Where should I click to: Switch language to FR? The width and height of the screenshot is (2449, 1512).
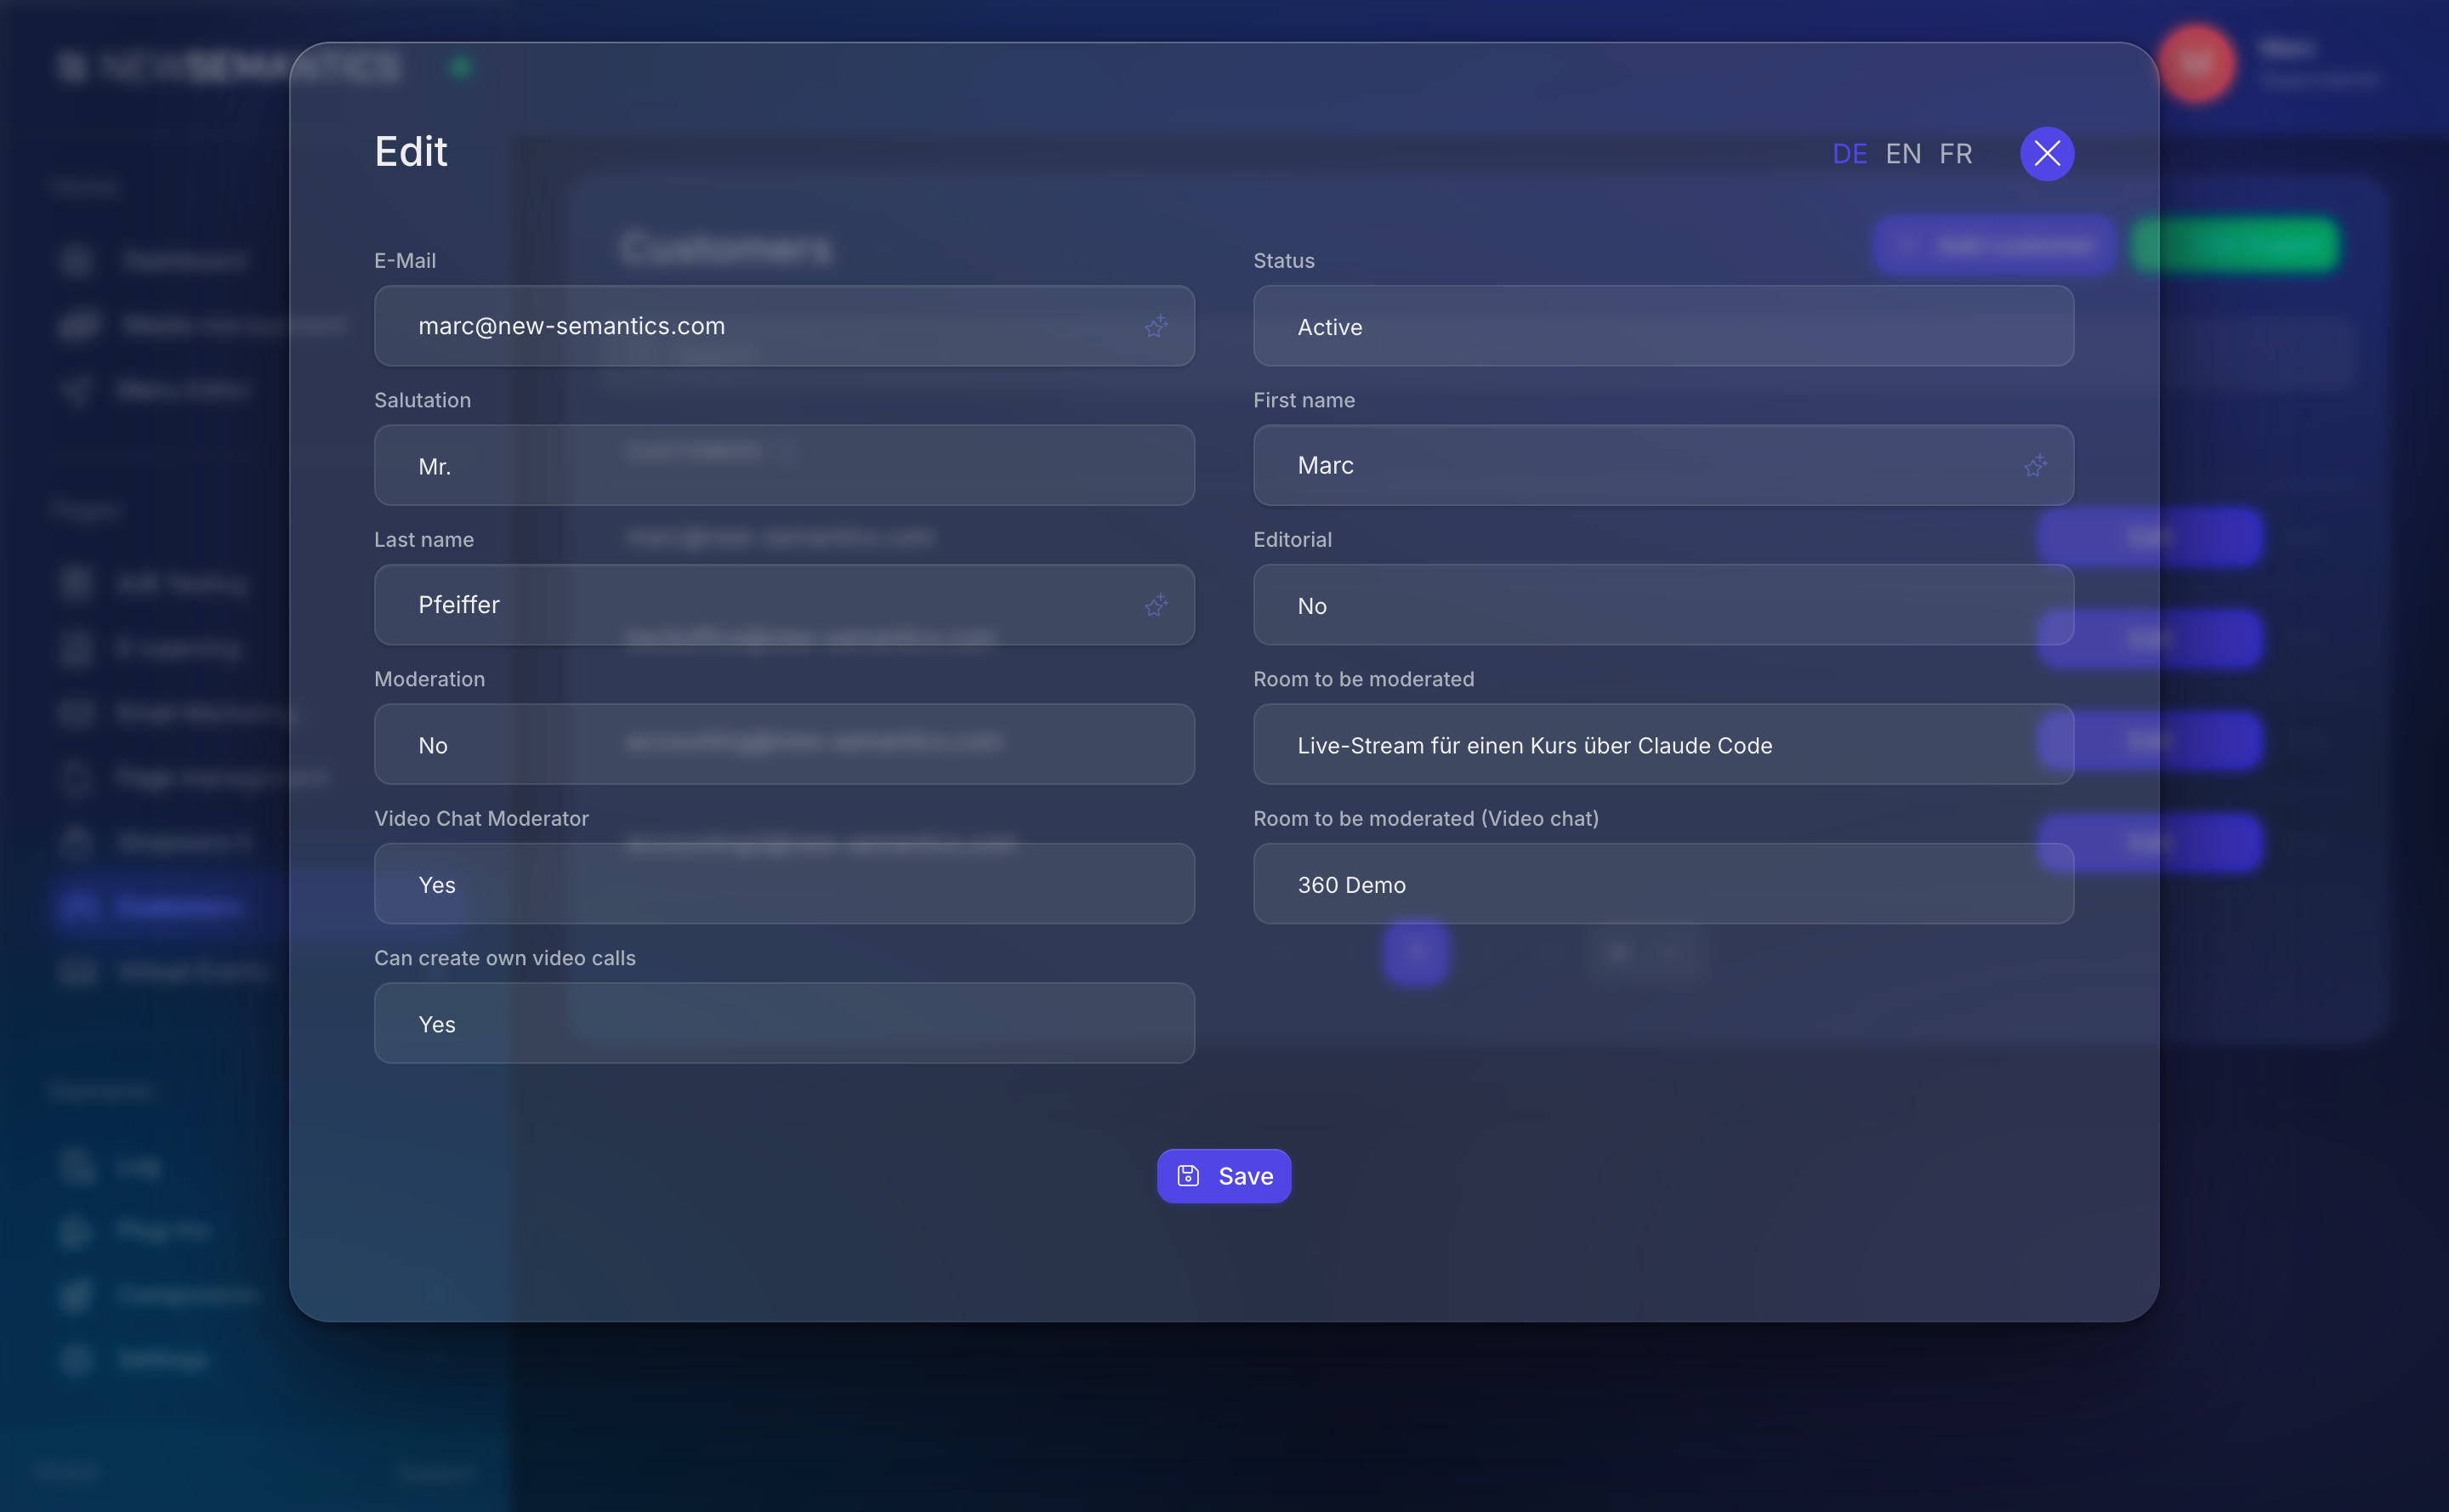tap(1955, 154)
